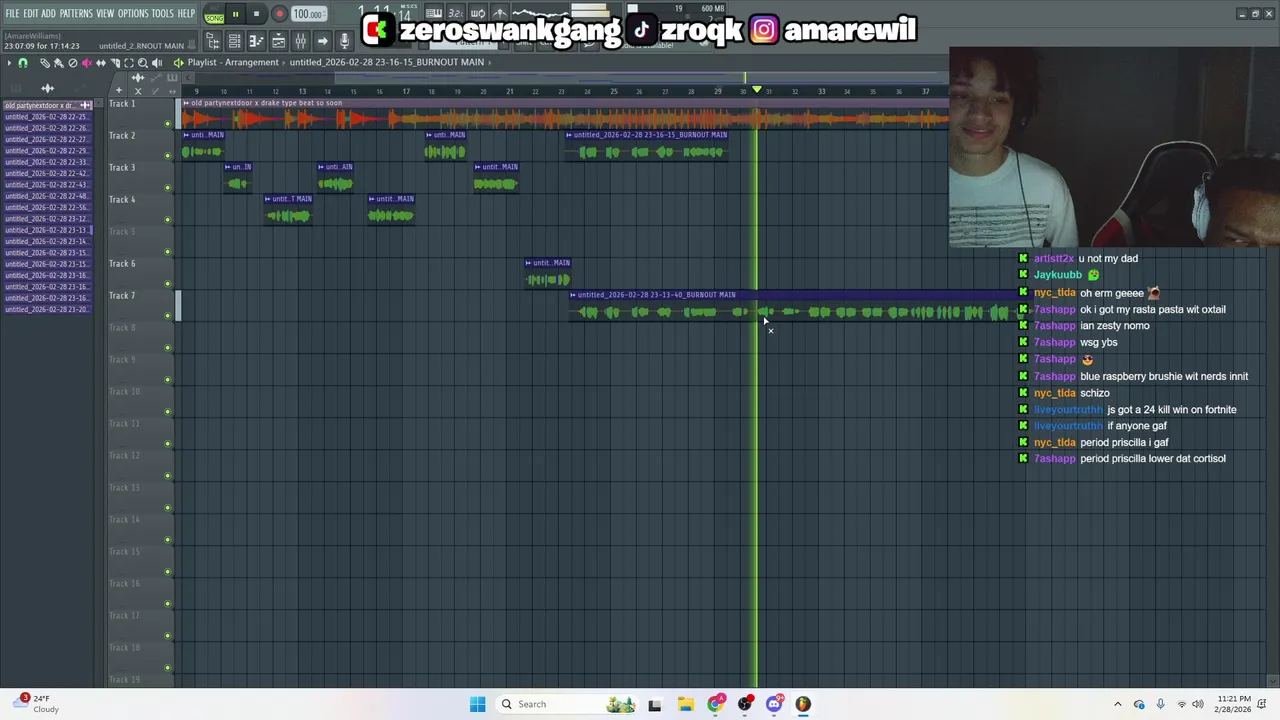Select Track 1 header label
The image size is (1280, 720).
[122, 104]
